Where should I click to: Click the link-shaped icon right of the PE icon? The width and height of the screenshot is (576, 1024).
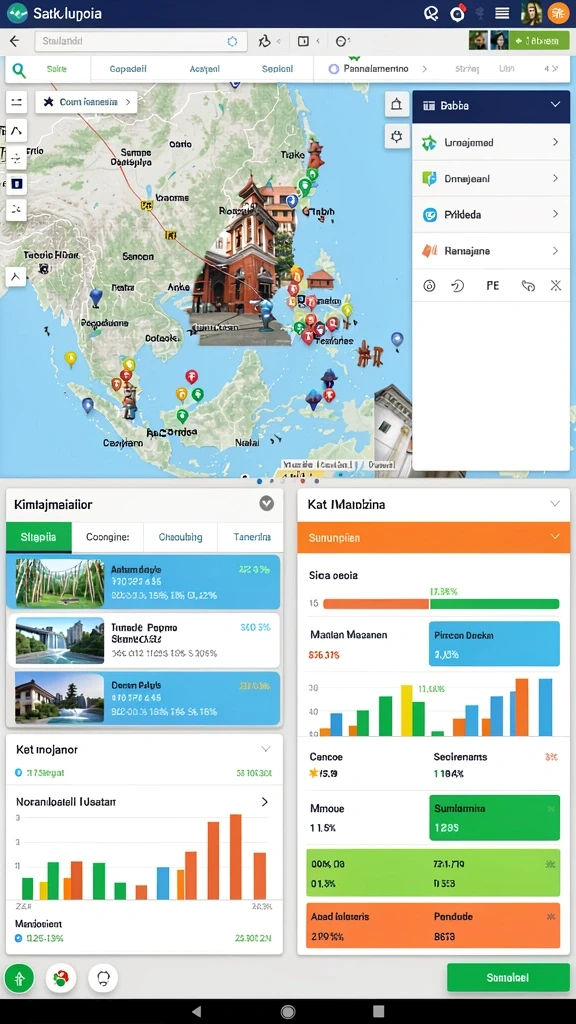tap(528, 285)
